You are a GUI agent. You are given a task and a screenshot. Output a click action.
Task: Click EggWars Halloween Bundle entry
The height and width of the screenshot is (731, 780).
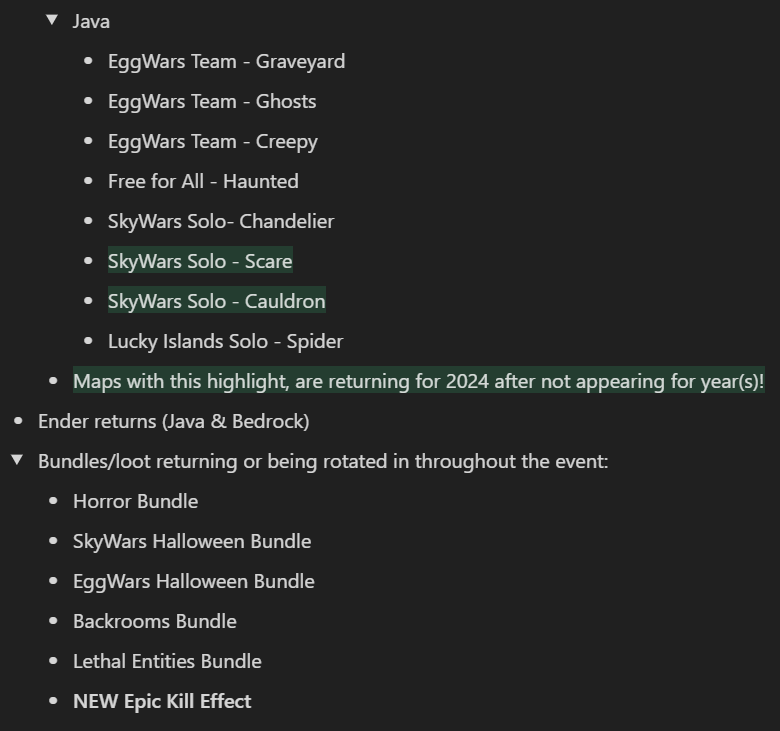click(194, 581)
